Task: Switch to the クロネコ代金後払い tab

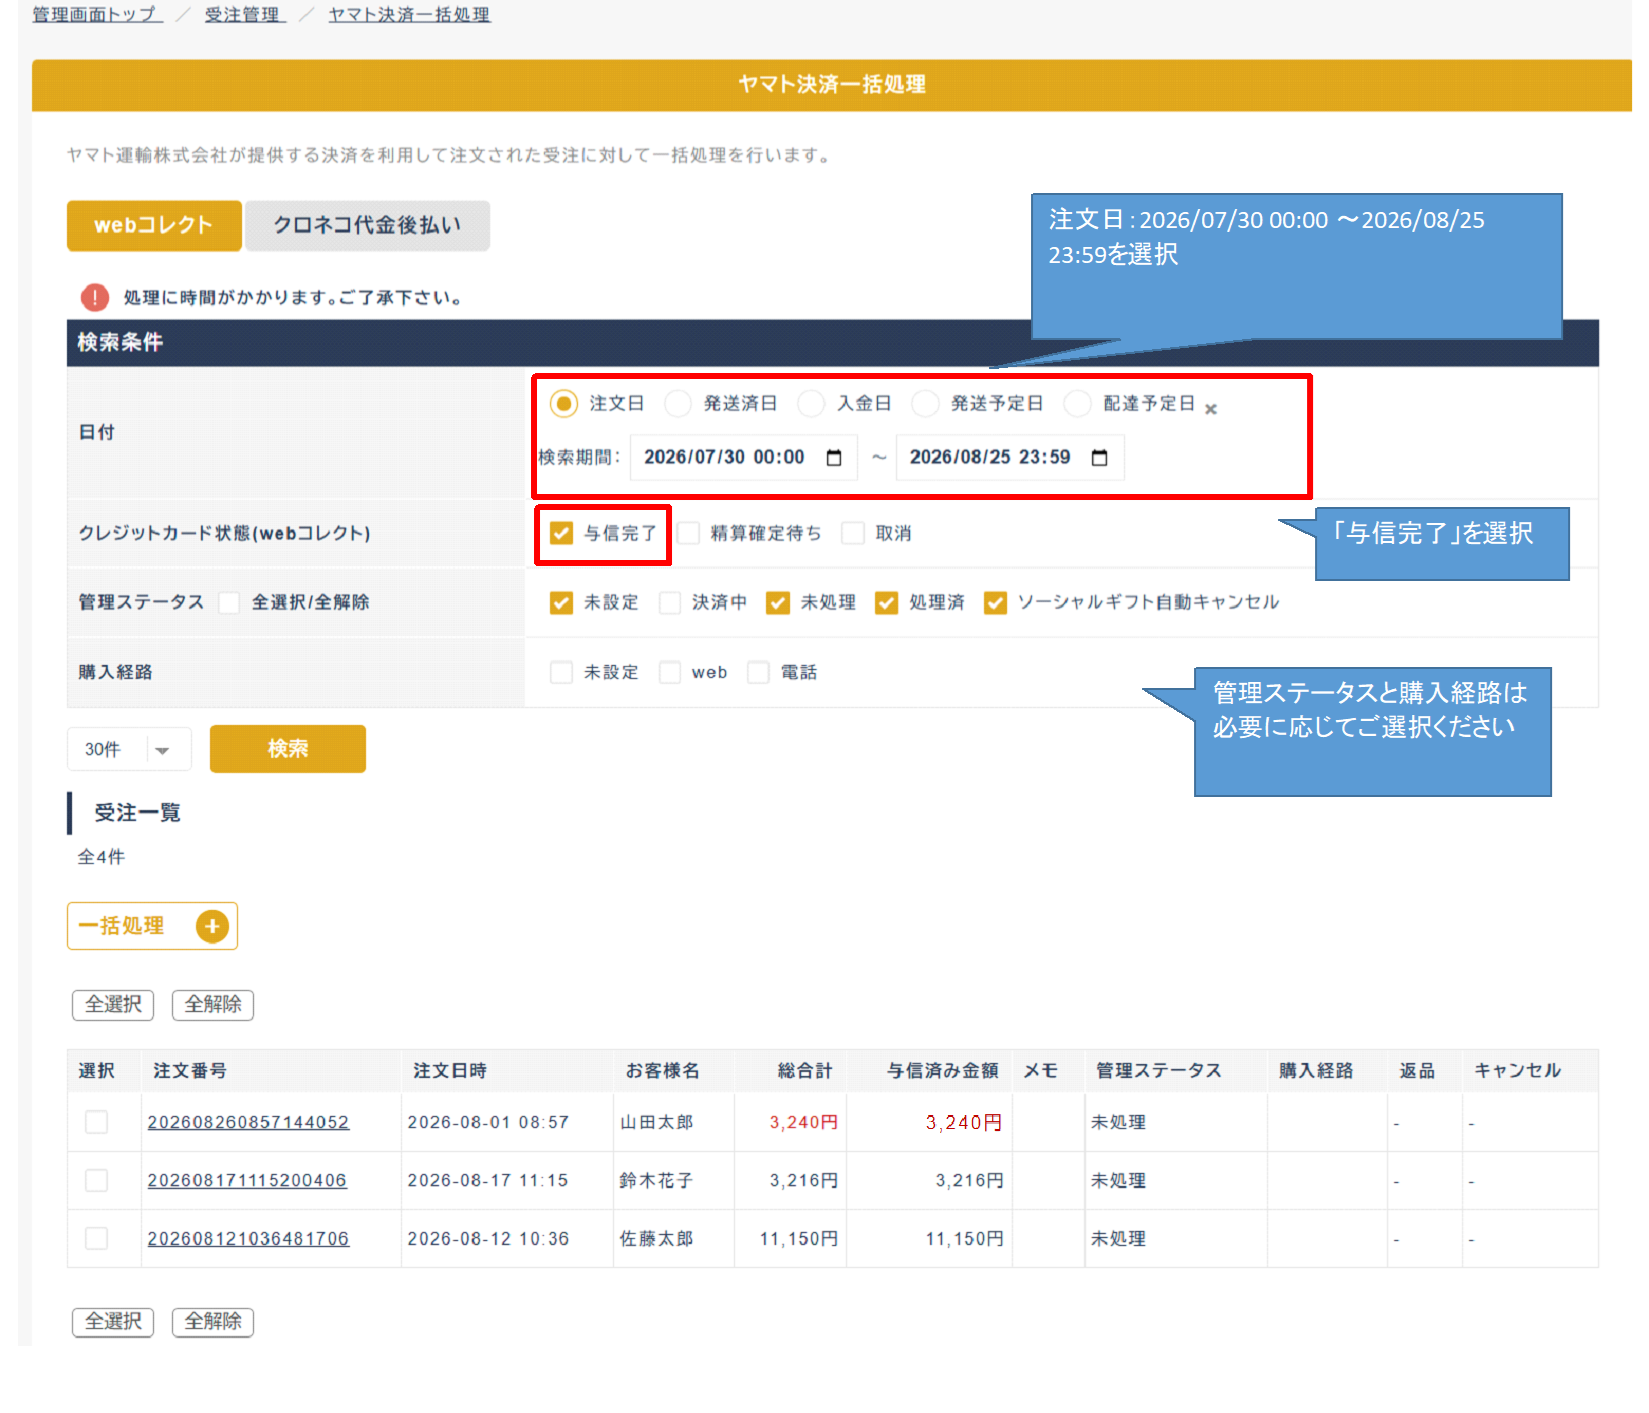Action: pyautogui.click(x=367, y=226)
